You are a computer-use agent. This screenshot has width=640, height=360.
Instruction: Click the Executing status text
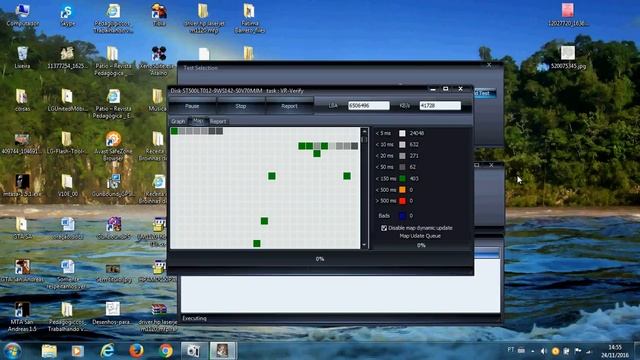click(194, 318)
